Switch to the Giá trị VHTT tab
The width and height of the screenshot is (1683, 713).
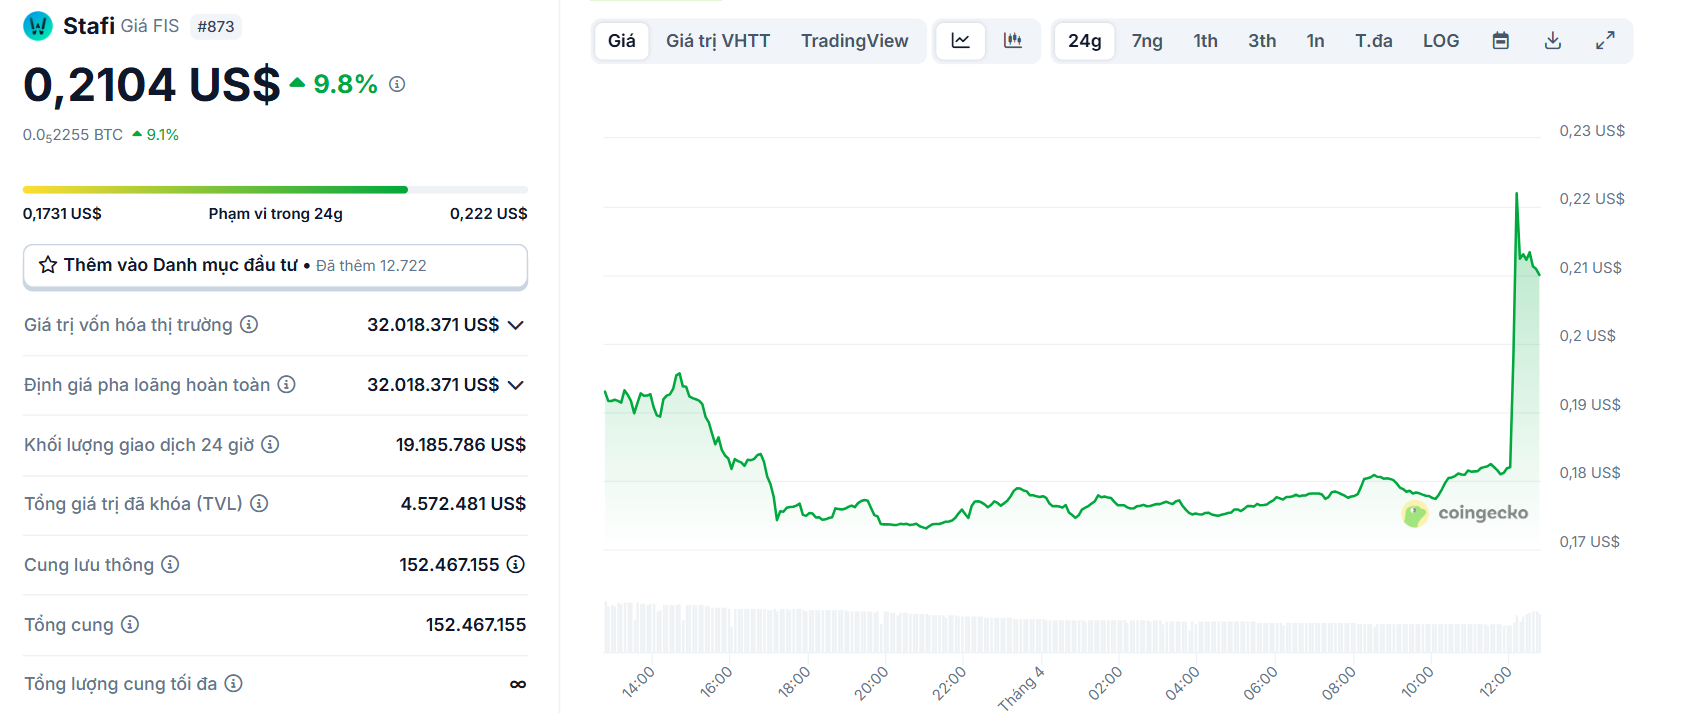(718, 41)
